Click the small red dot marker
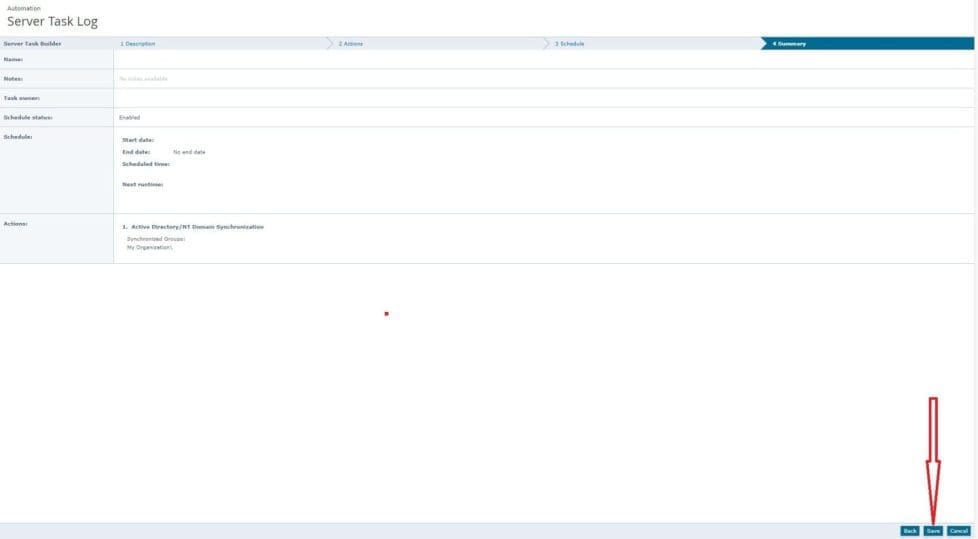 pyautogui.click(x=386, y=314)
